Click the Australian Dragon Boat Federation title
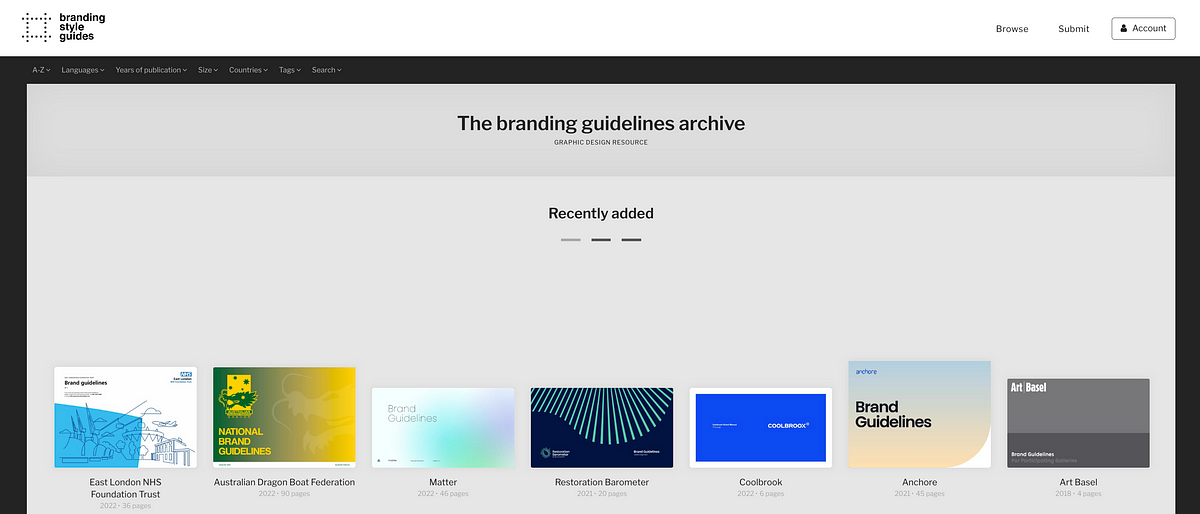 [285, 482]
